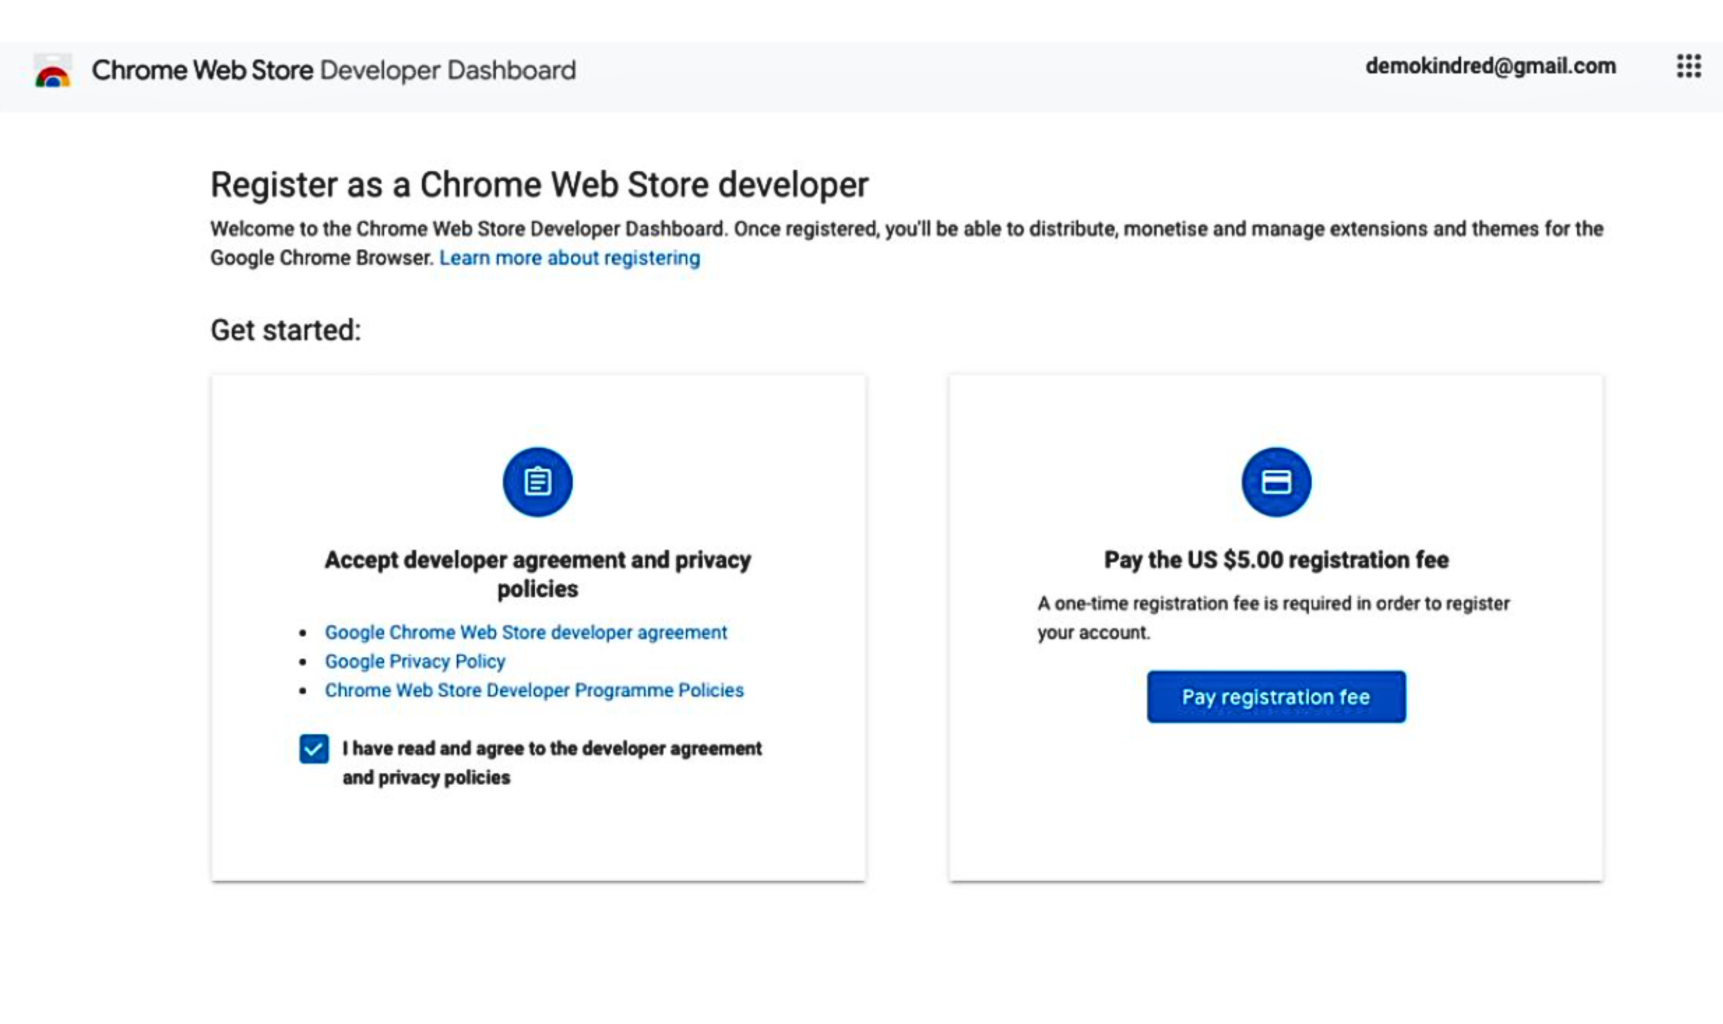The image size is (1723, 1024).
Task: Open the Google apps grid icon
Action: click(x=1688, y=66)
